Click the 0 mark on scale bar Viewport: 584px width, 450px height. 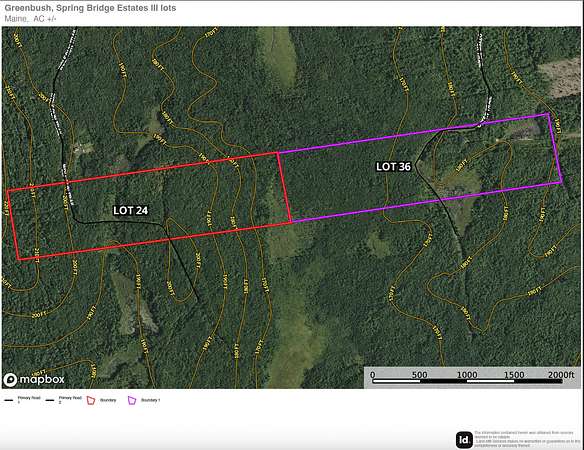373,375
